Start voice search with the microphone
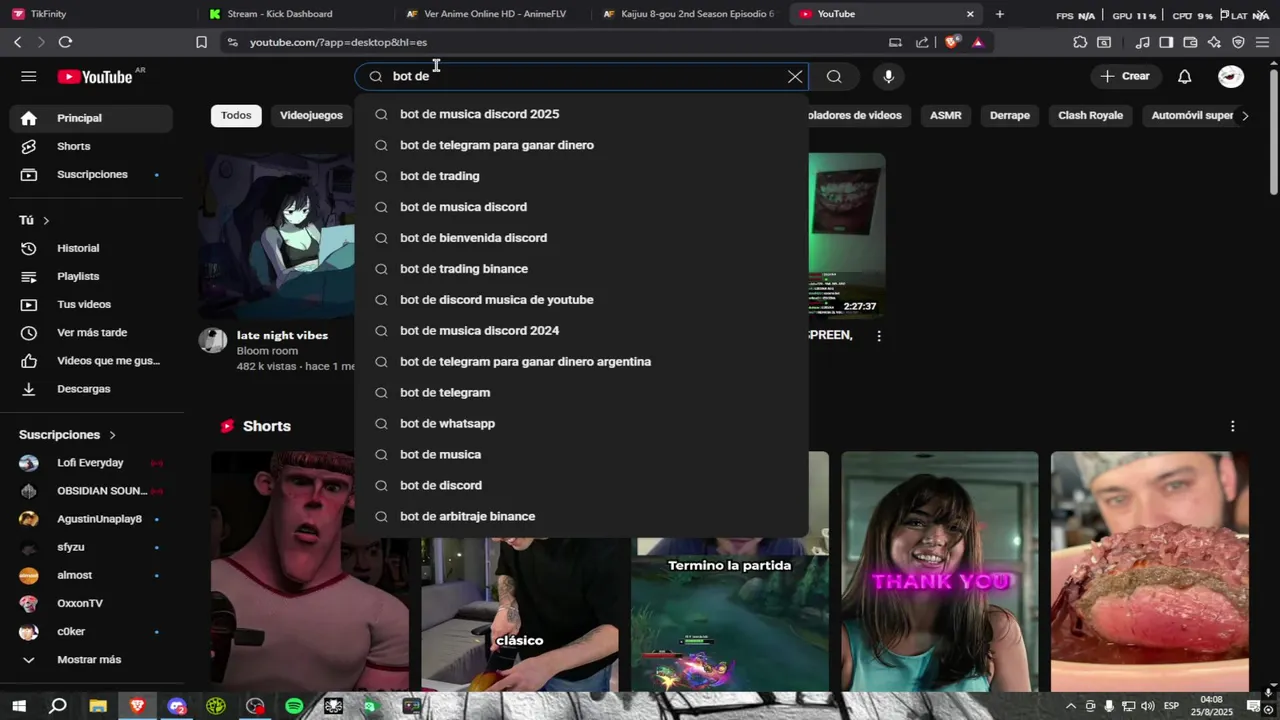Screen dimensions: 1280x720 click(888, 76)
